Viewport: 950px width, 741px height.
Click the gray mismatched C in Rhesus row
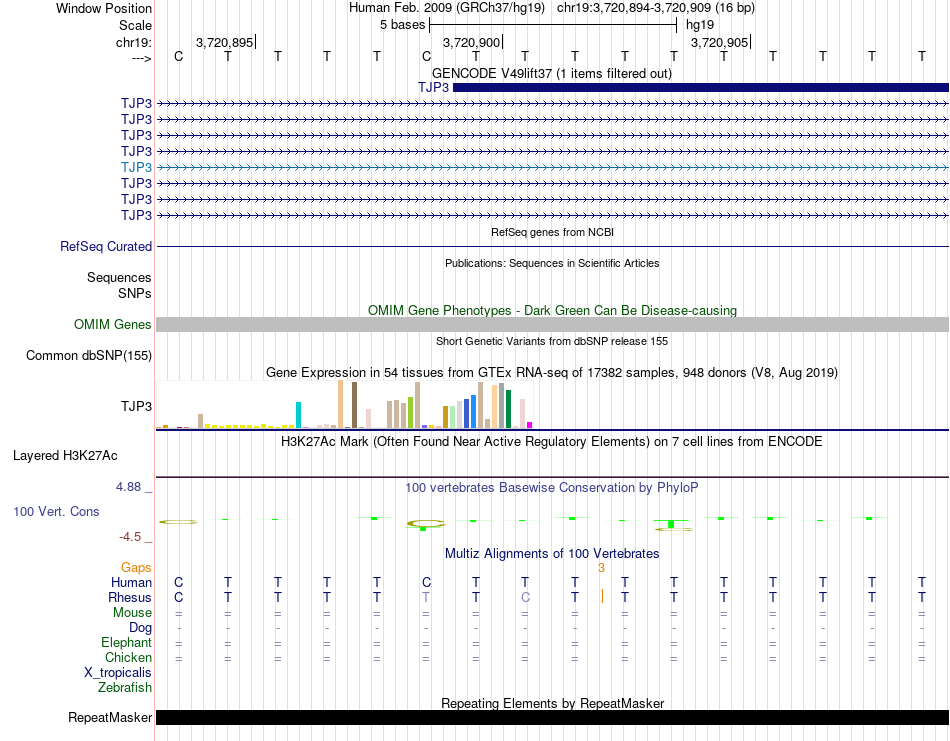pyautogui.click(x=525, y=597)
